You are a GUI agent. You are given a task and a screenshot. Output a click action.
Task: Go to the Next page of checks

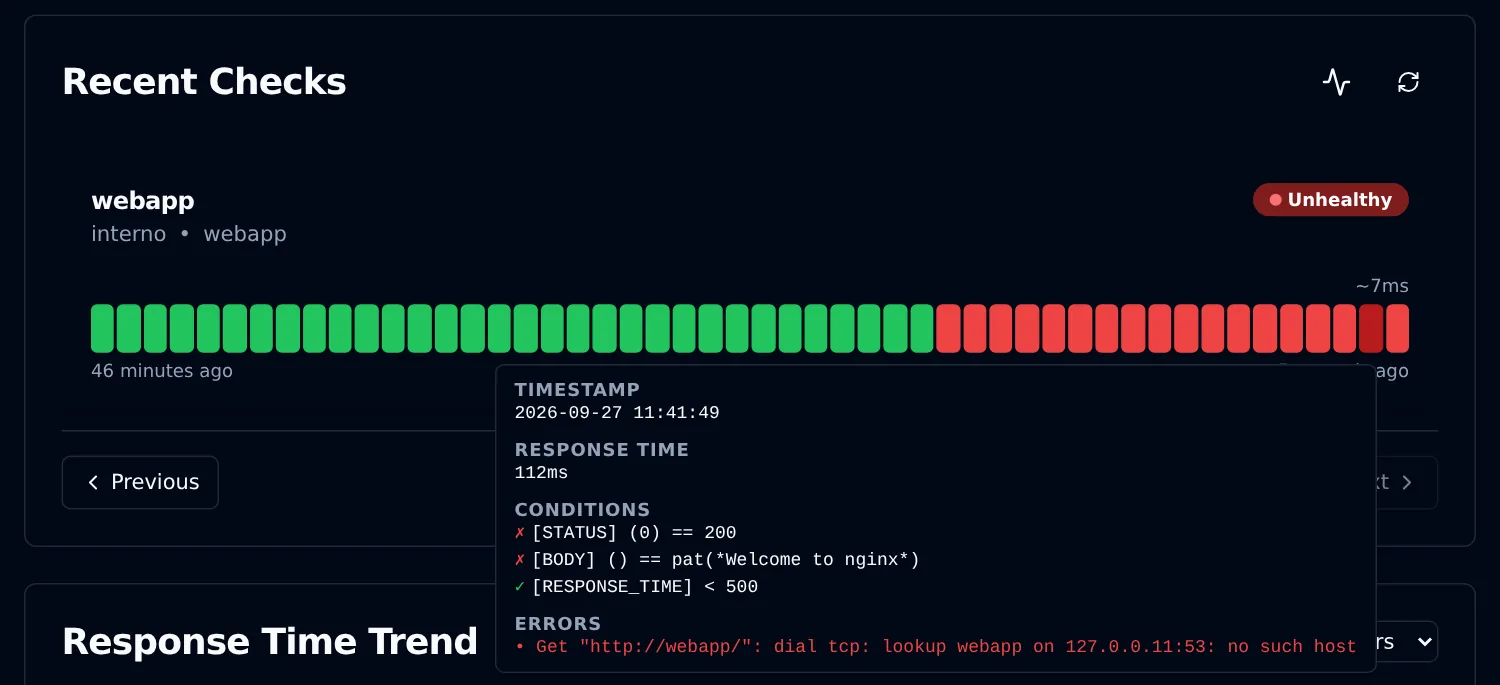pyautogui.click(x=1407, y=482)
